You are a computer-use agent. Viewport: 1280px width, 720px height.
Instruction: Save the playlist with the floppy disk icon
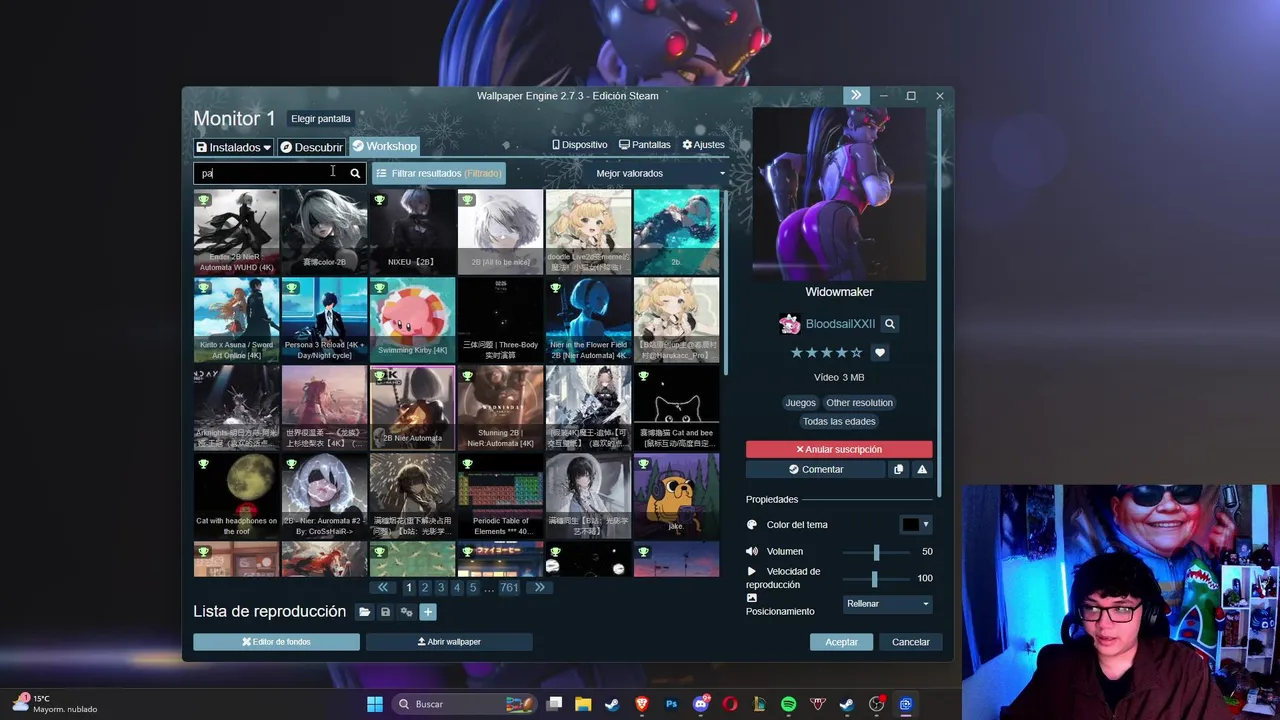coord(386,612)
